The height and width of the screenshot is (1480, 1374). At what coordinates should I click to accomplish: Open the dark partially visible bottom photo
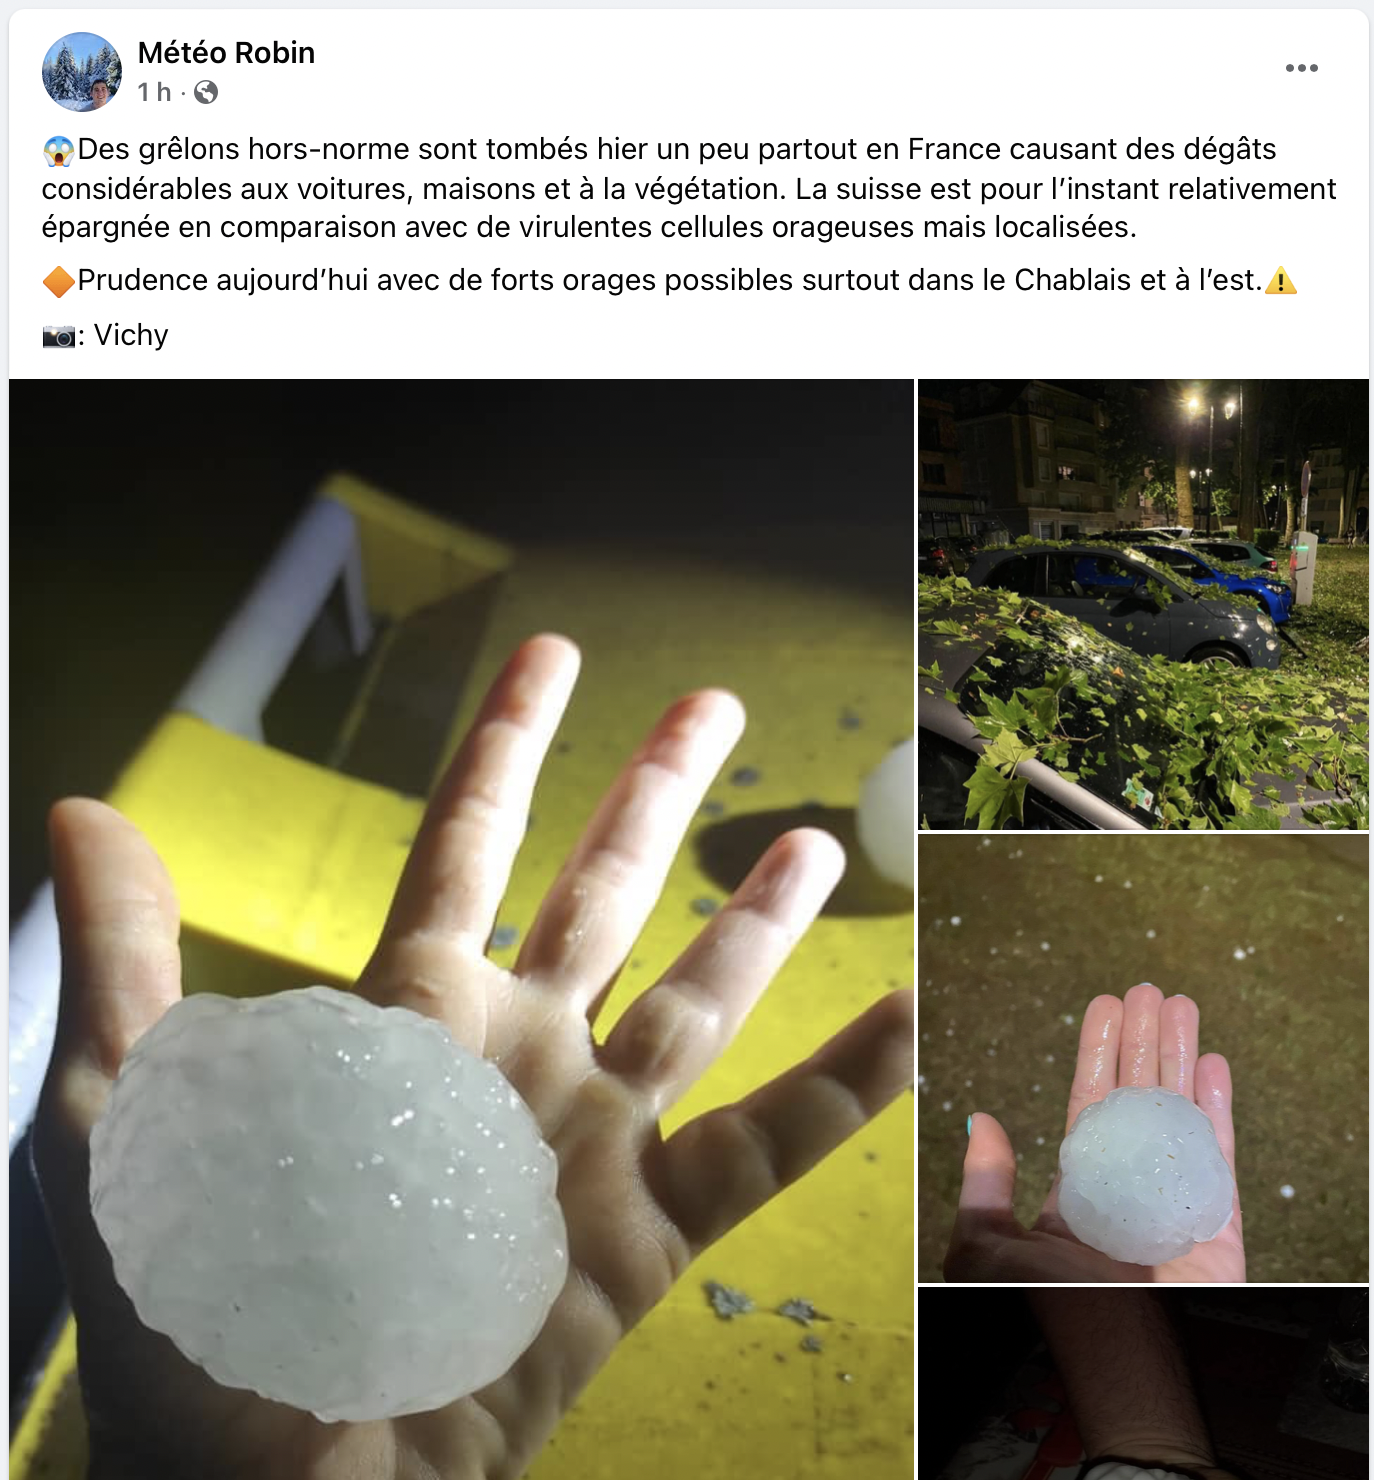[x=1143, y=1384]
